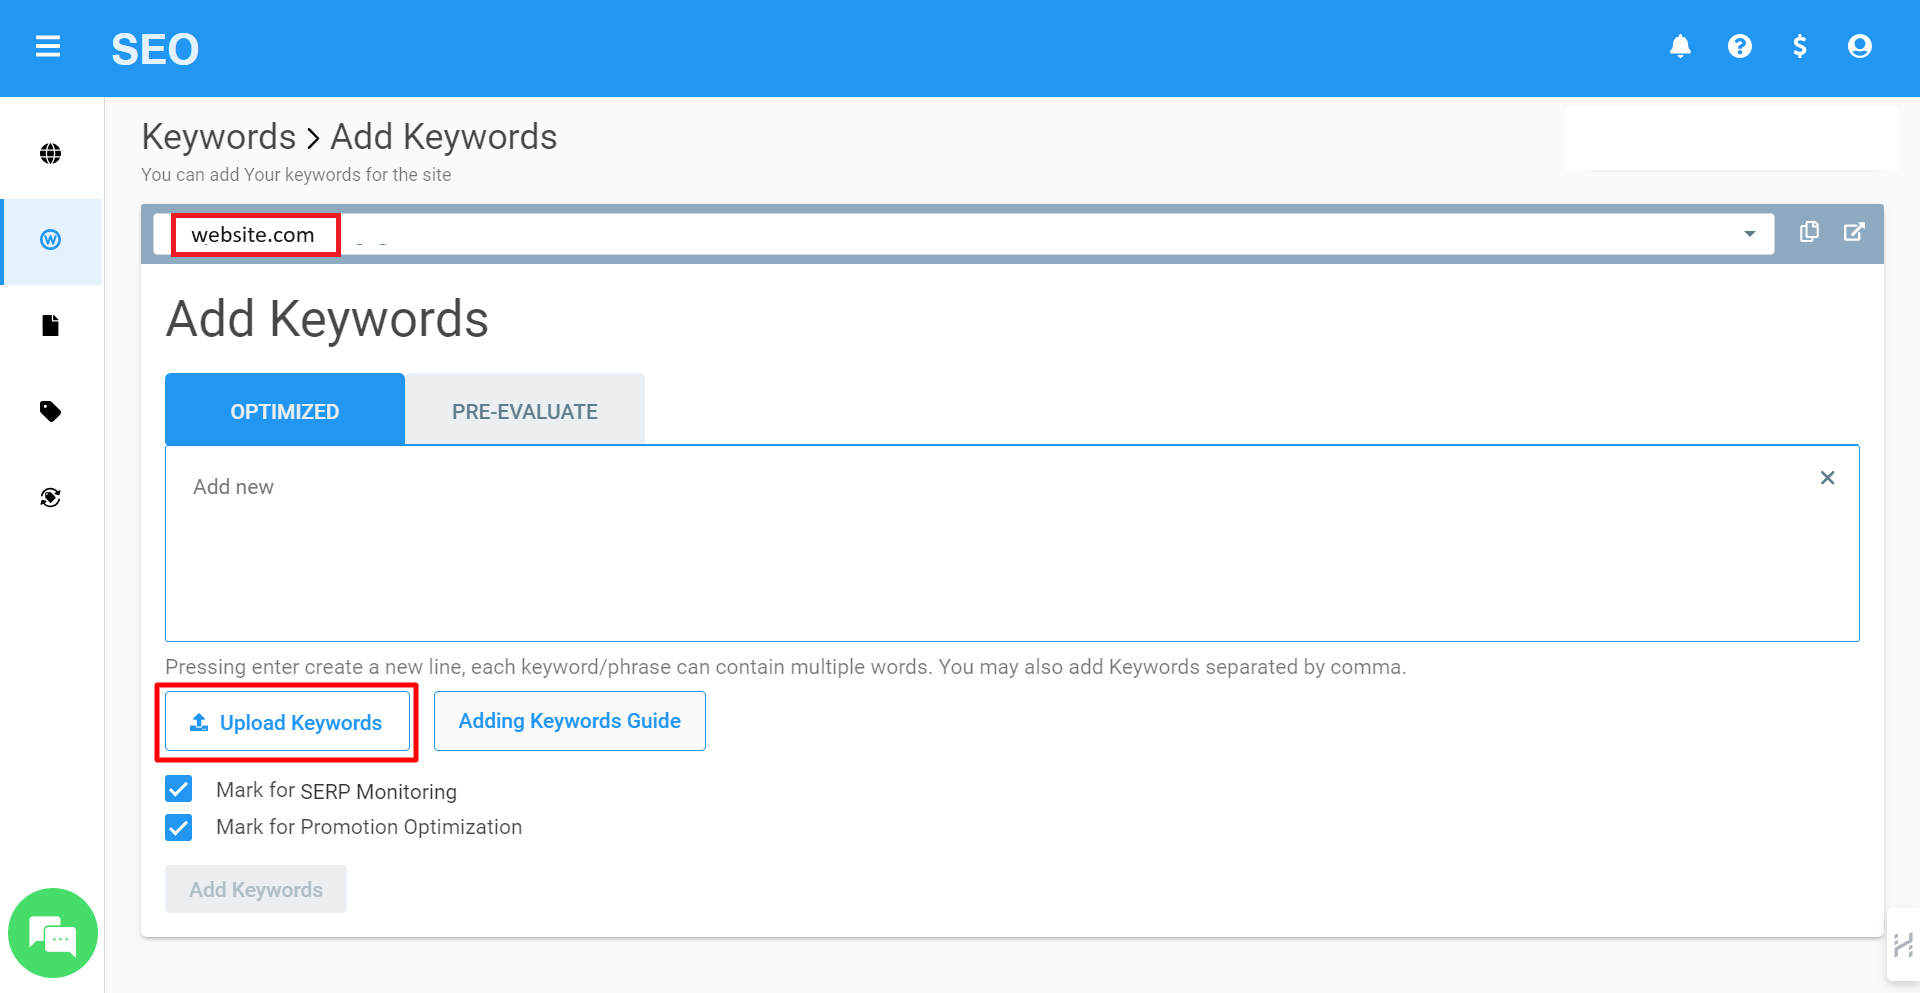Click the SEO logo title
Viewport: 1920px width, 993px height.
pyautogui.click(x=155, y=49)
